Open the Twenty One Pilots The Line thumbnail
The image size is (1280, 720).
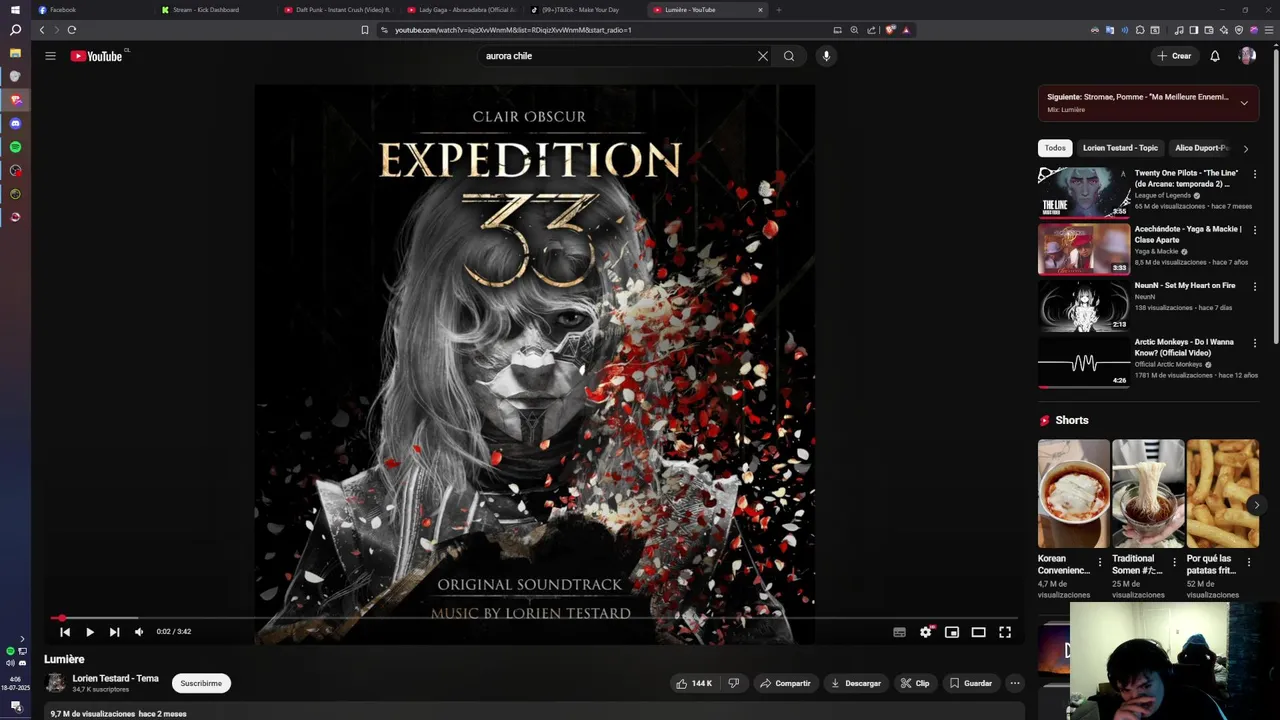(x=1084, y=192)
